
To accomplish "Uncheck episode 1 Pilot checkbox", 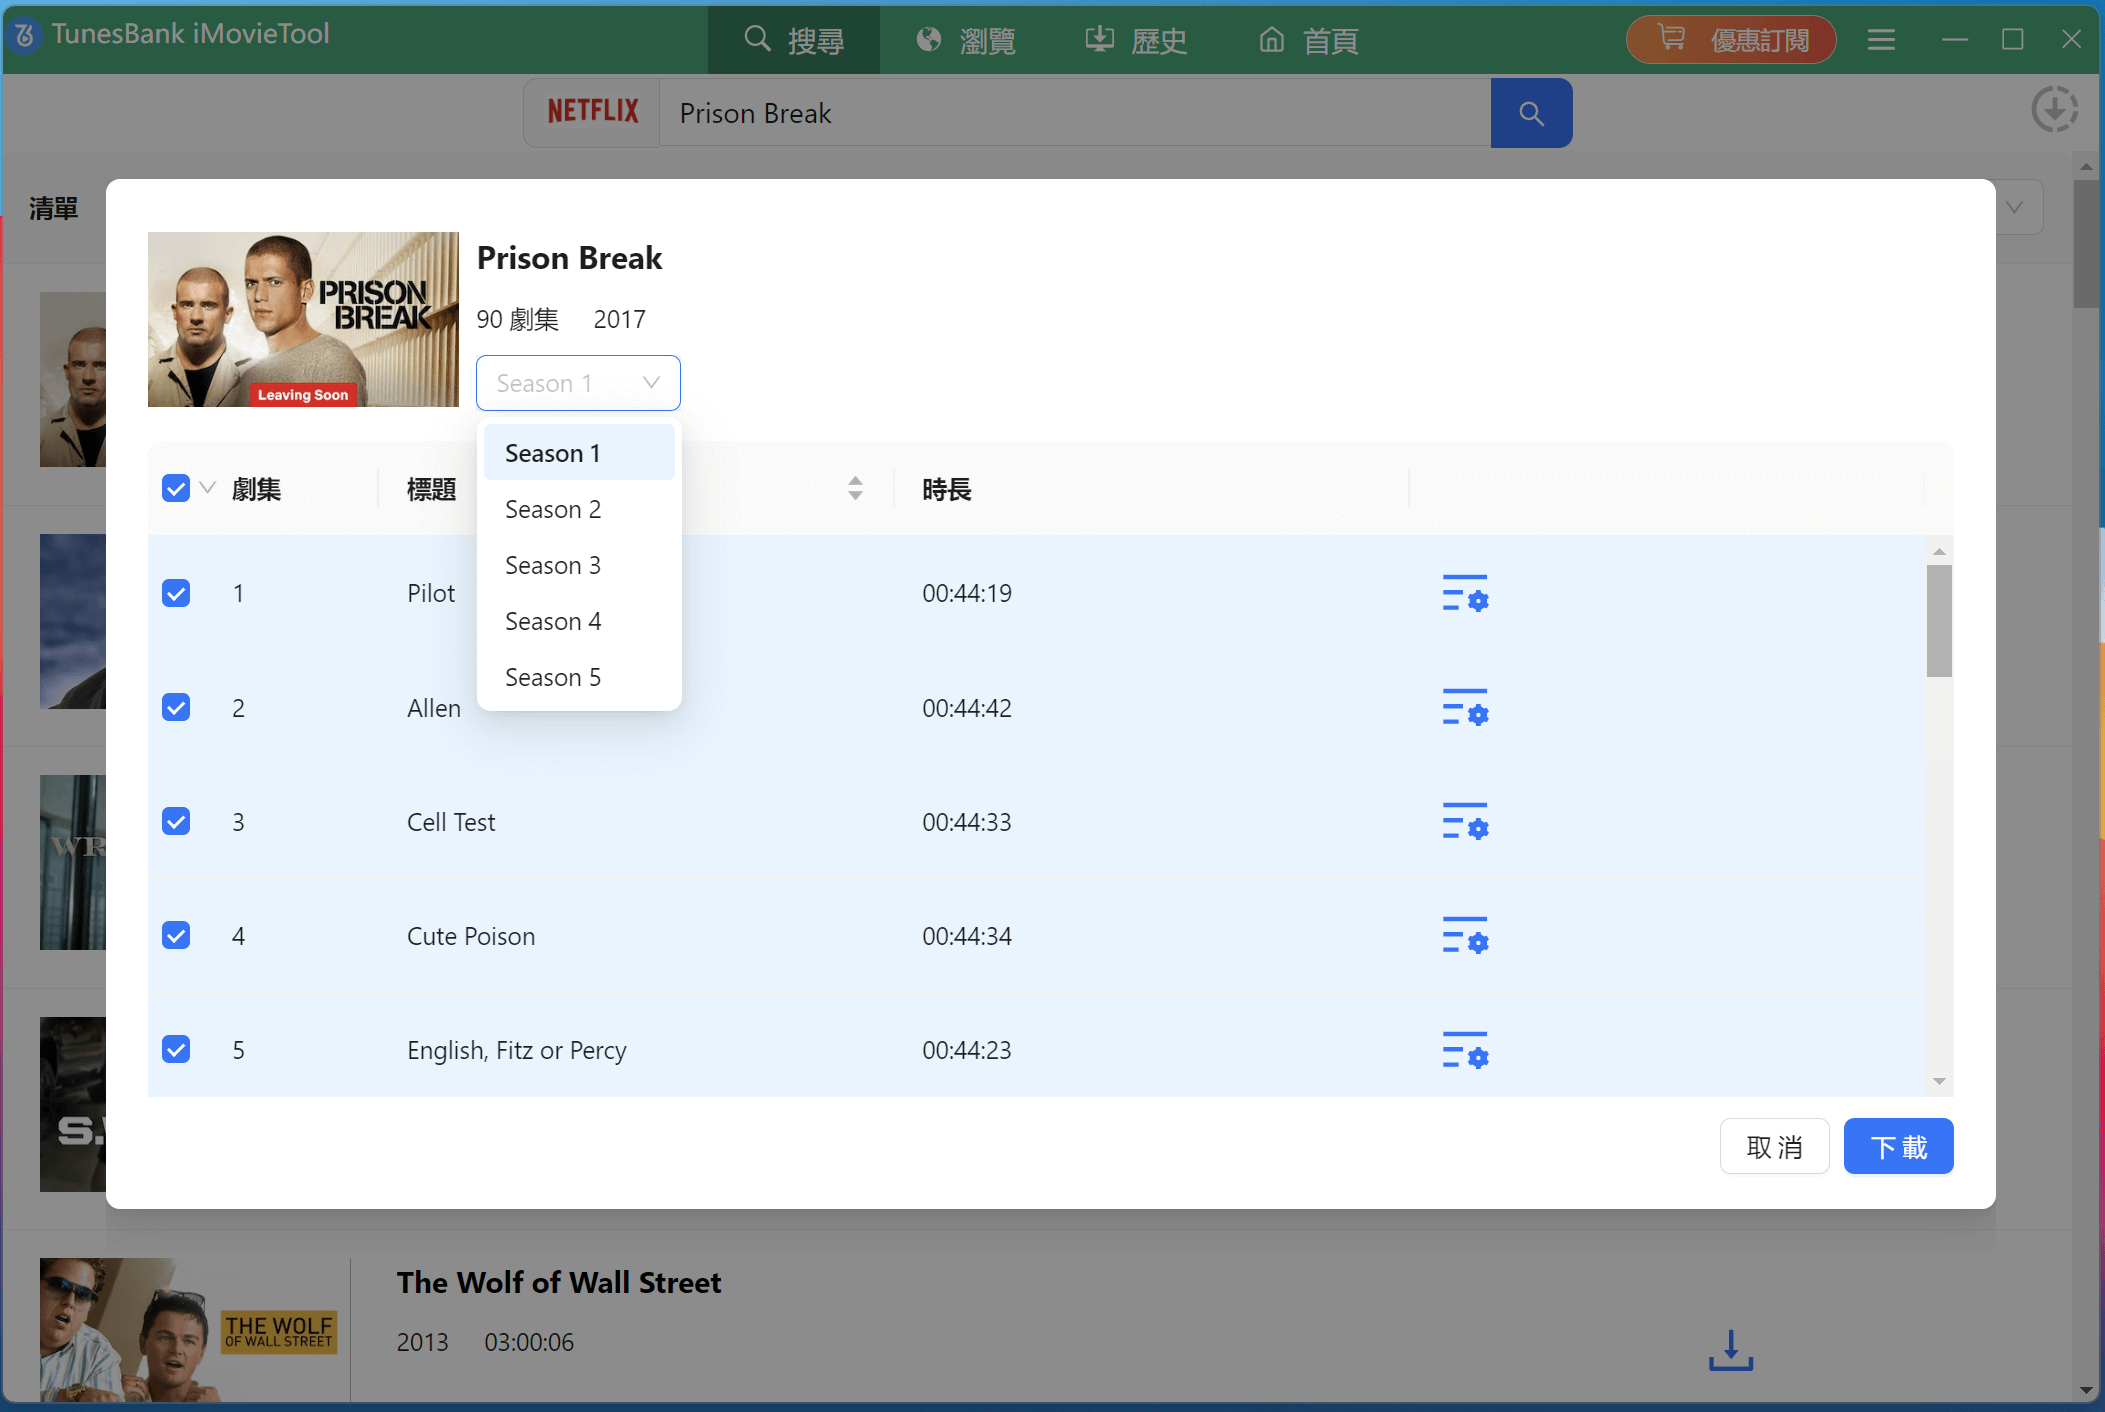I will coord(176,593).
